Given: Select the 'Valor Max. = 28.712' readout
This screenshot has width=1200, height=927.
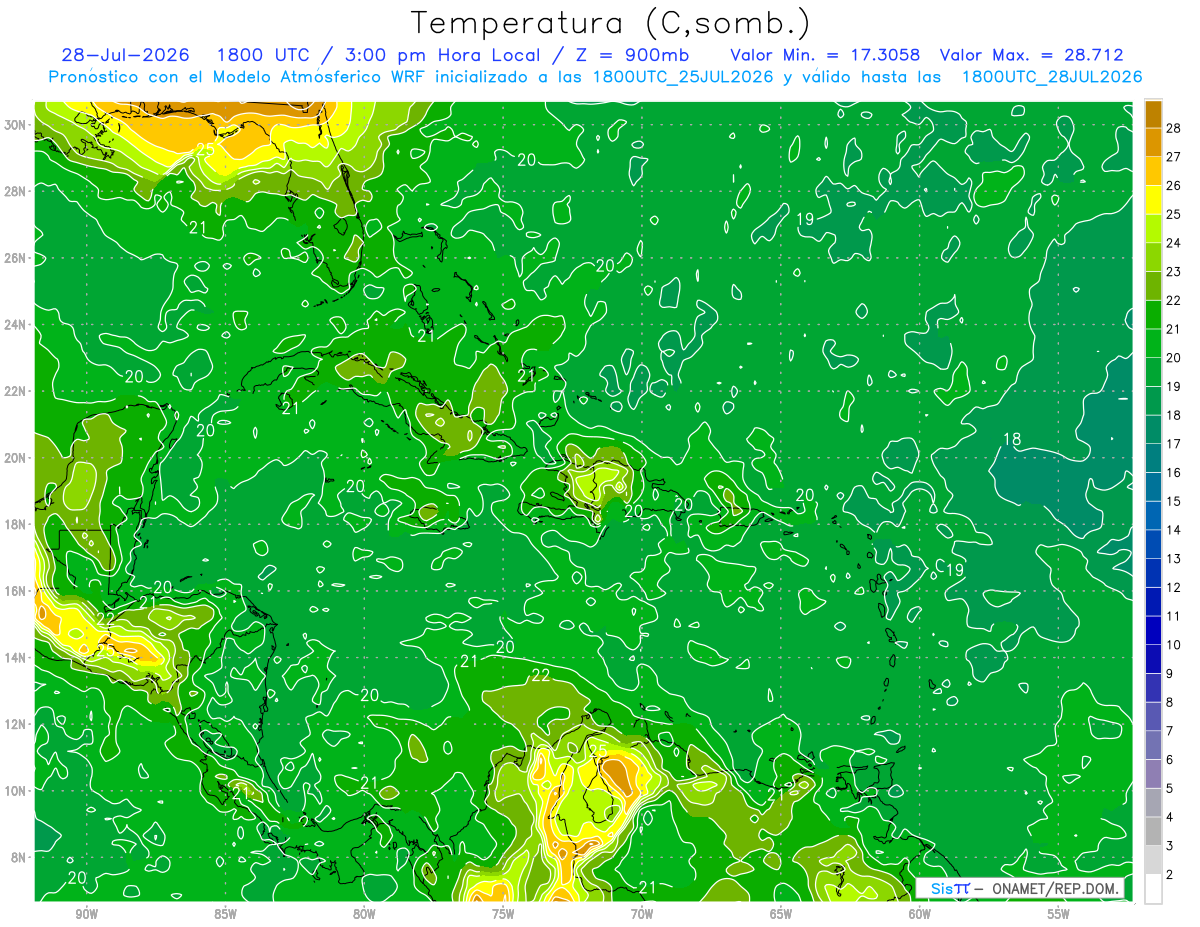Looking at the screenshot, I should (1031, 55).
